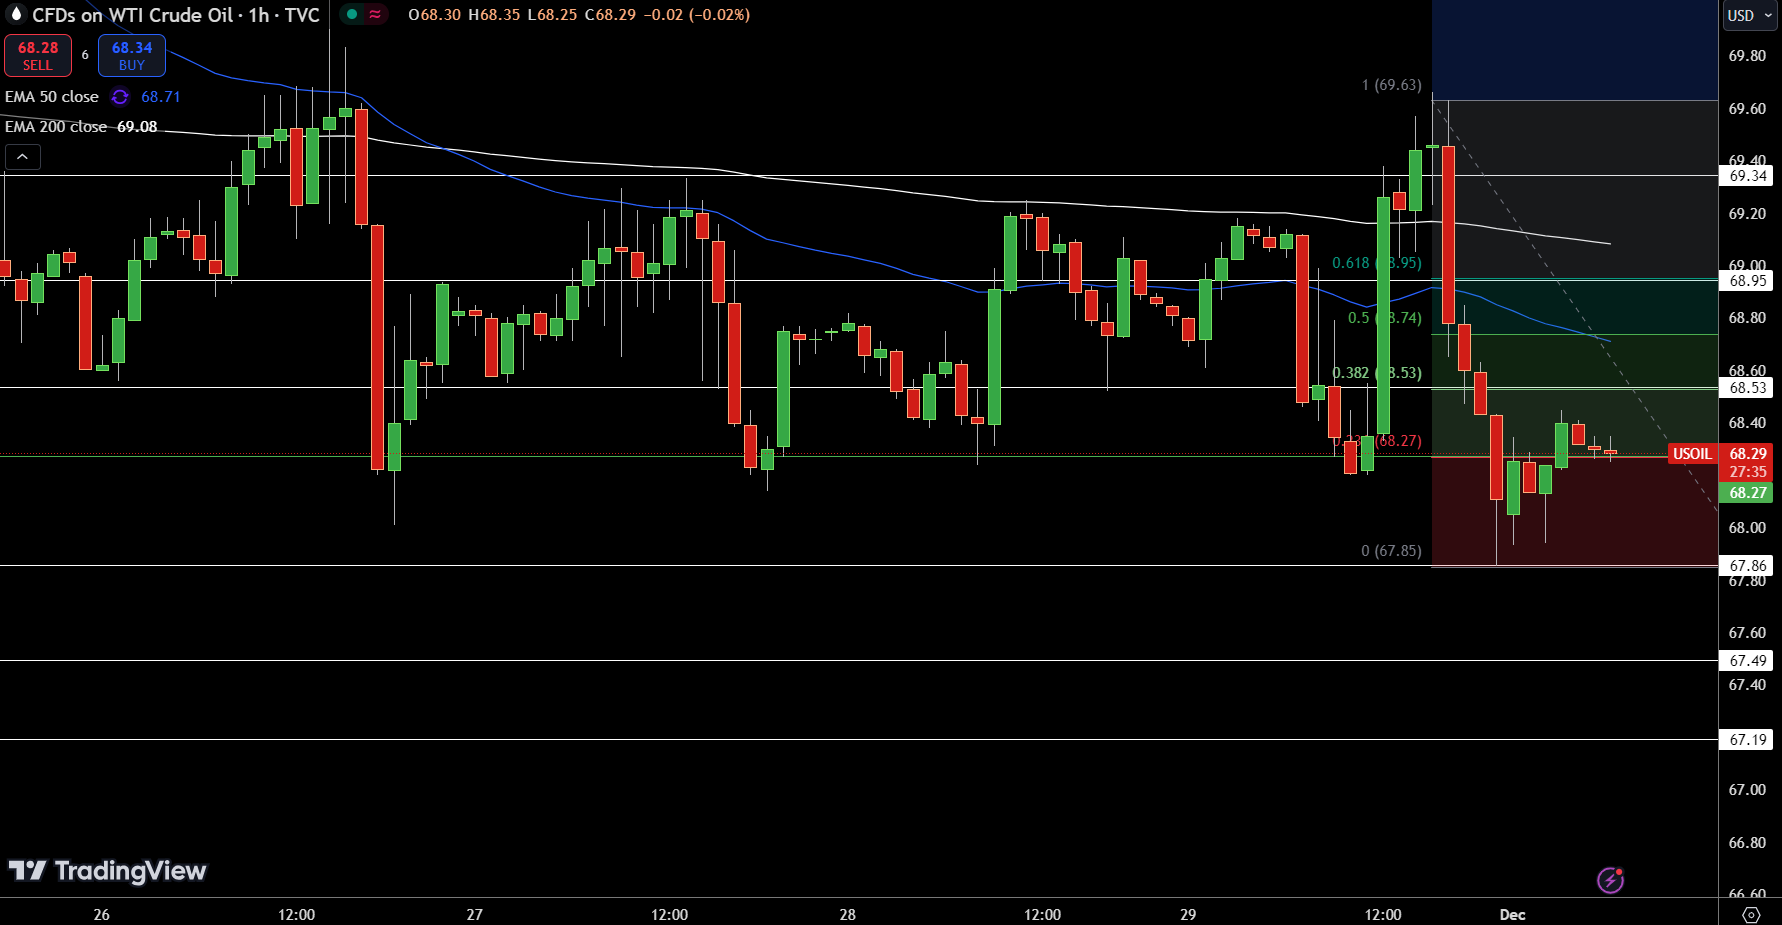1782x925 pixels.
Task: Click the spread value 6 between Sell and Buy
Action: click(85, 55)
